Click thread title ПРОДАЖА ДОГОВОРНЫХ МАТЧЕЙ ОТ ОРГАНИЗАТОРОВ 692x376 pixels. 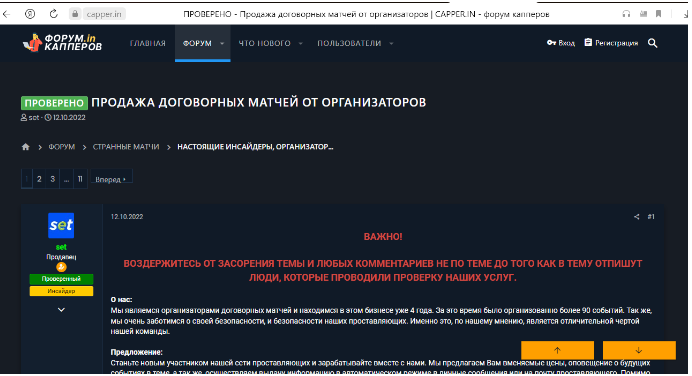click(259, 102)
